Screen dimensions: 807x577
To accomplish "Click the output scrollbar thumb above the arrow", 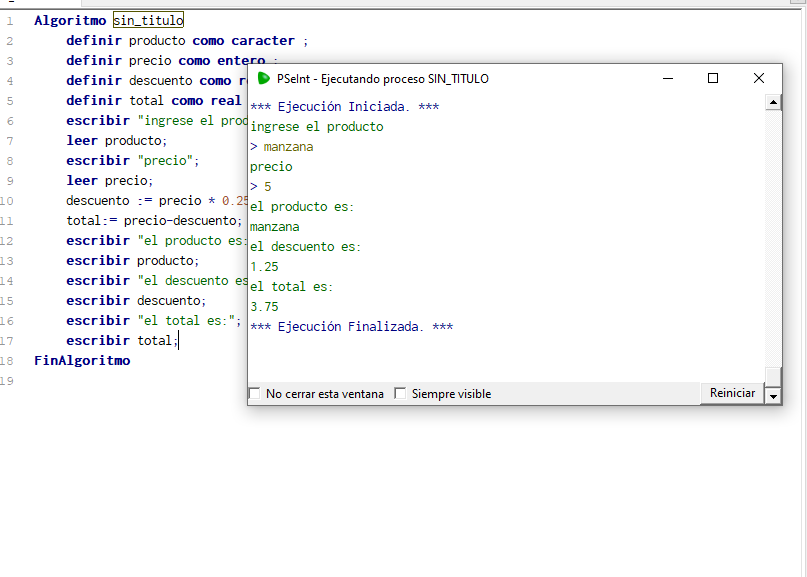I will pos(773,375).
